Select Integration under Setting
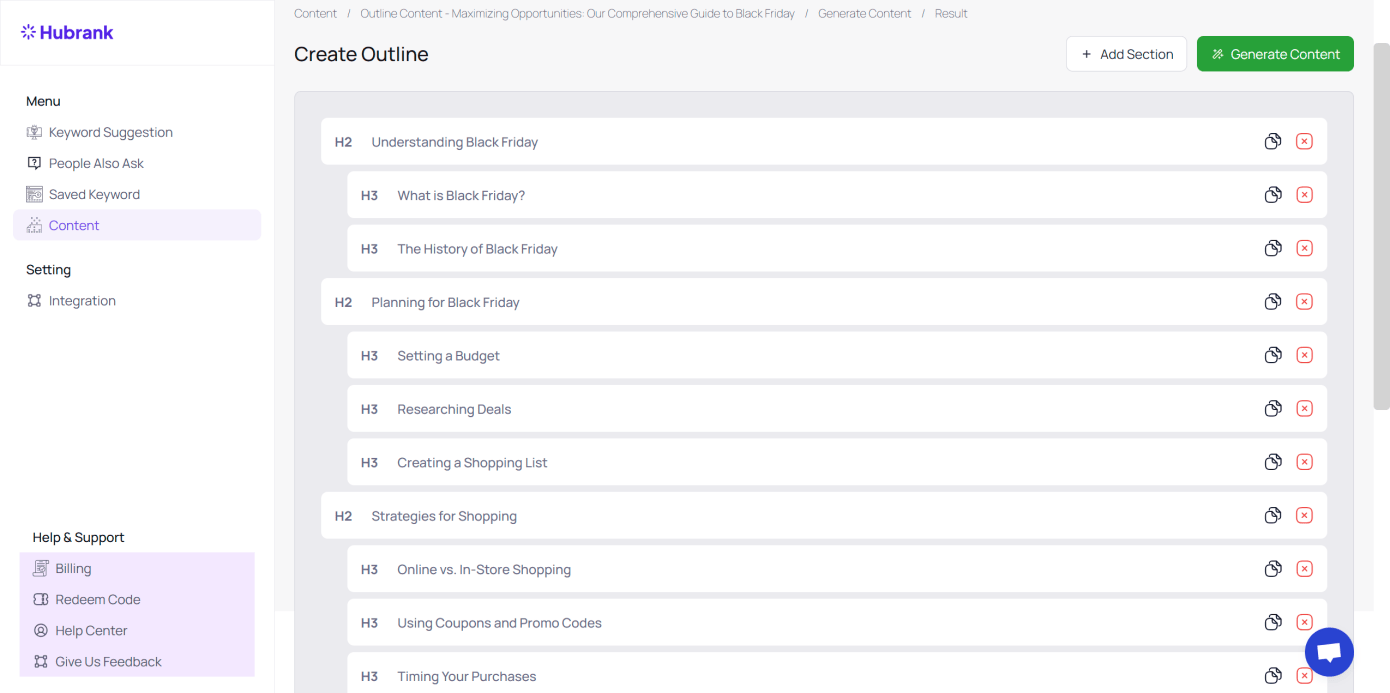 82,300
